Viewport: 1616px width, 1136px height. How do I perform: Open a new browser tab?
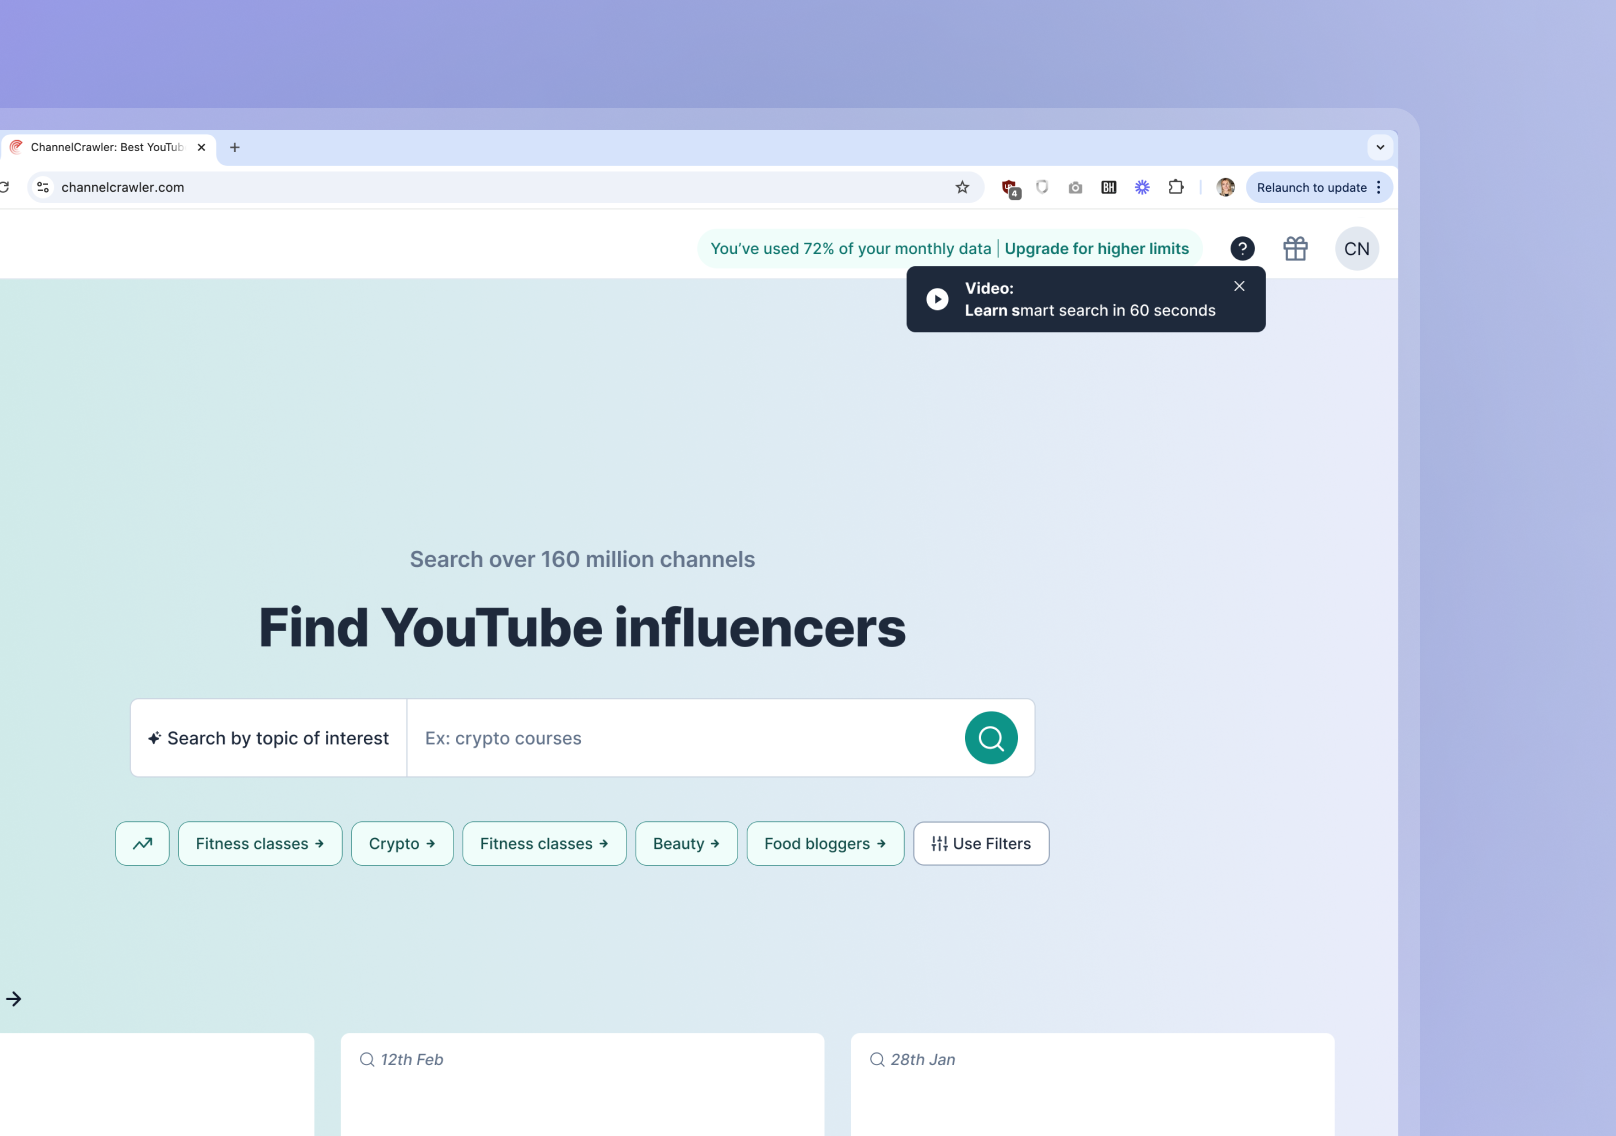235,147
